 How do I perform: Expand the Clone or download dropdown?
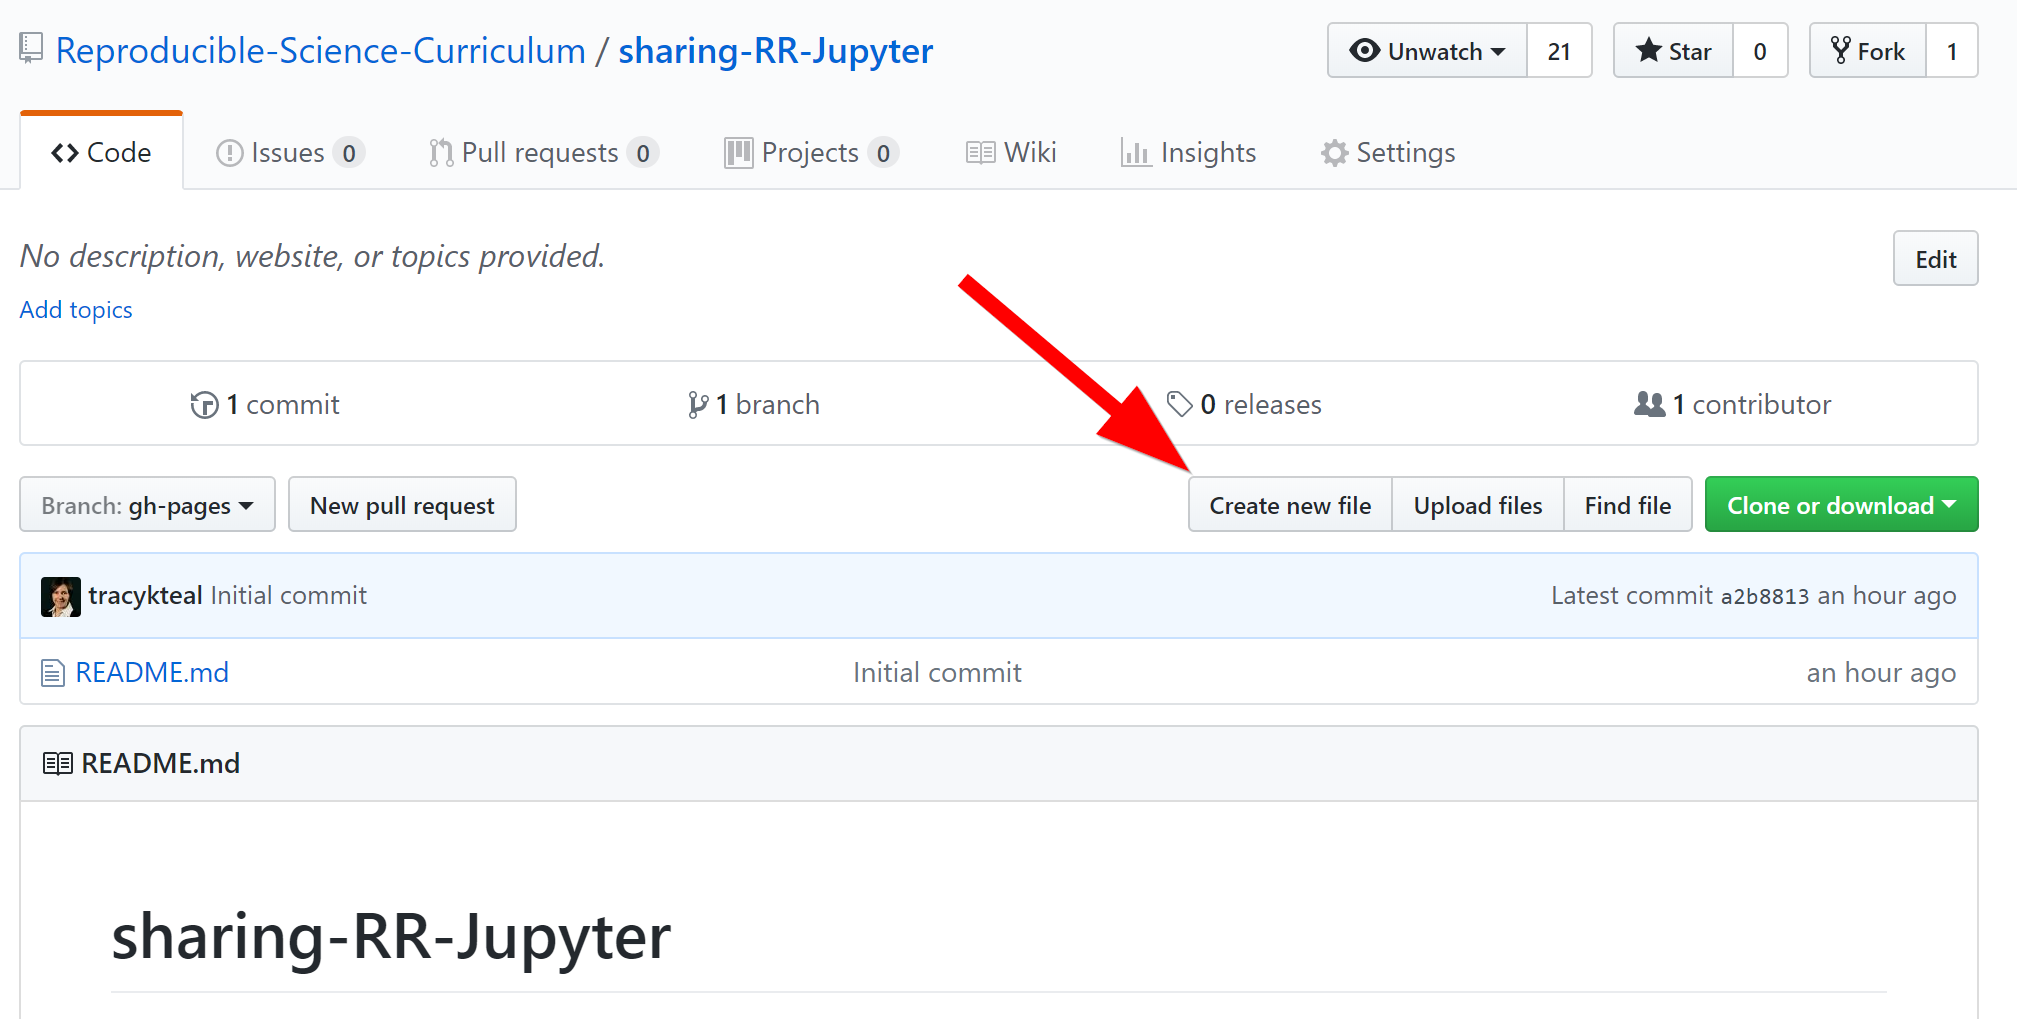(x=1841, y=505)
